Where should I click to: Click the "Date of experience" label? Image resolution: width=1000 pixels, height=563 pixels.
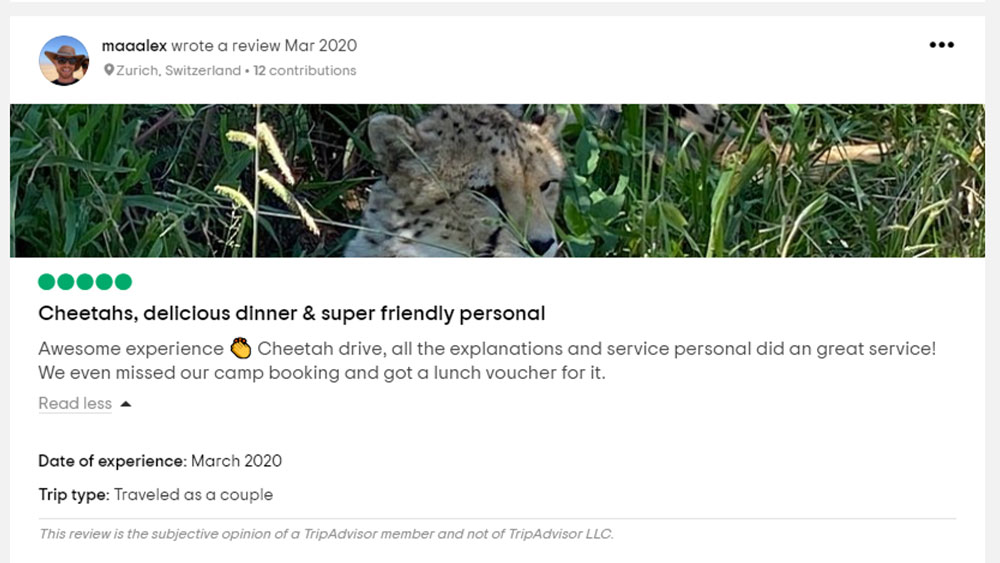coord(112,461)
